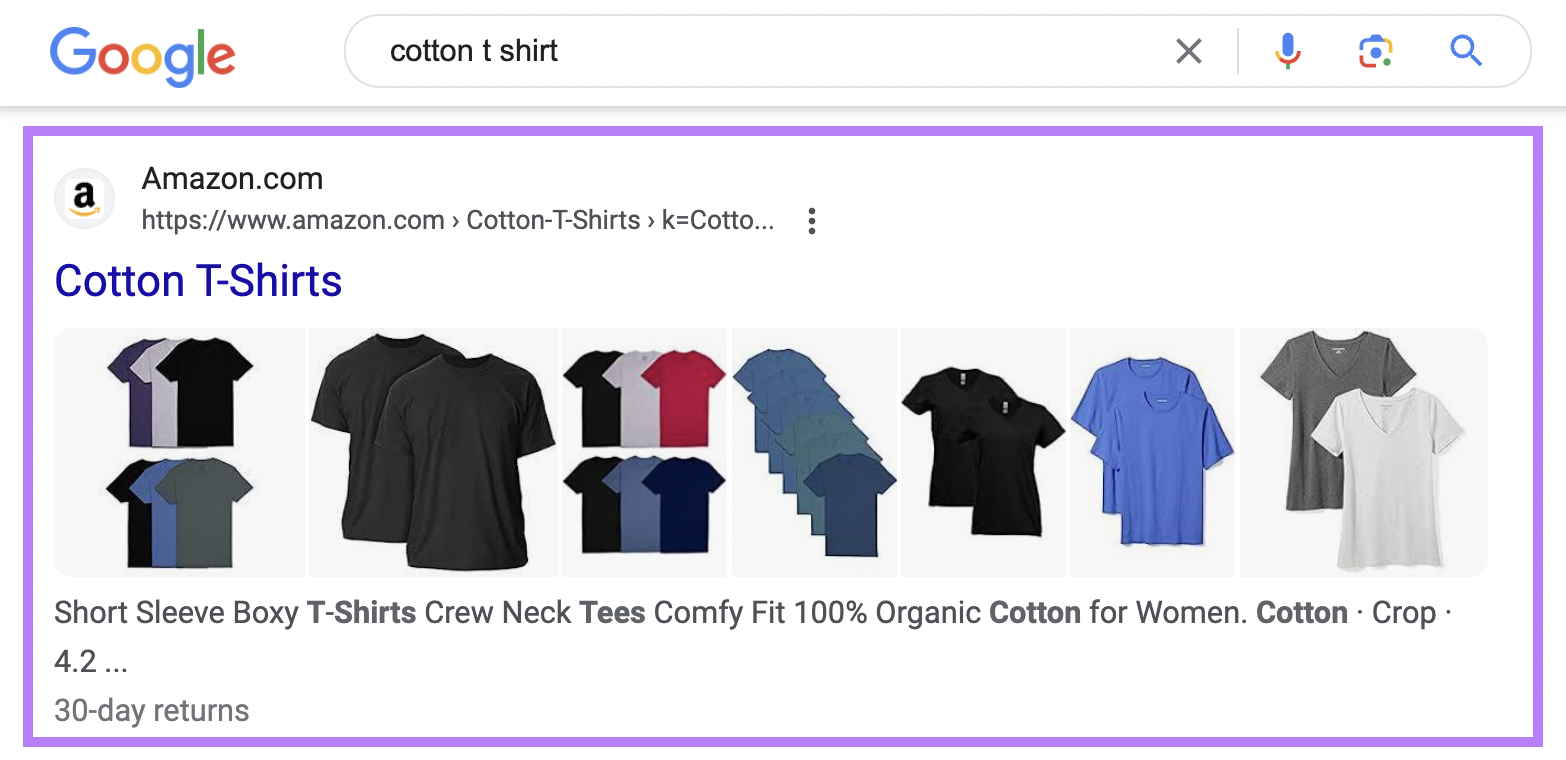Click the microphone icon for voice search
Viewport: 1566px width, 760px height.
click(x=1287, y=50)
